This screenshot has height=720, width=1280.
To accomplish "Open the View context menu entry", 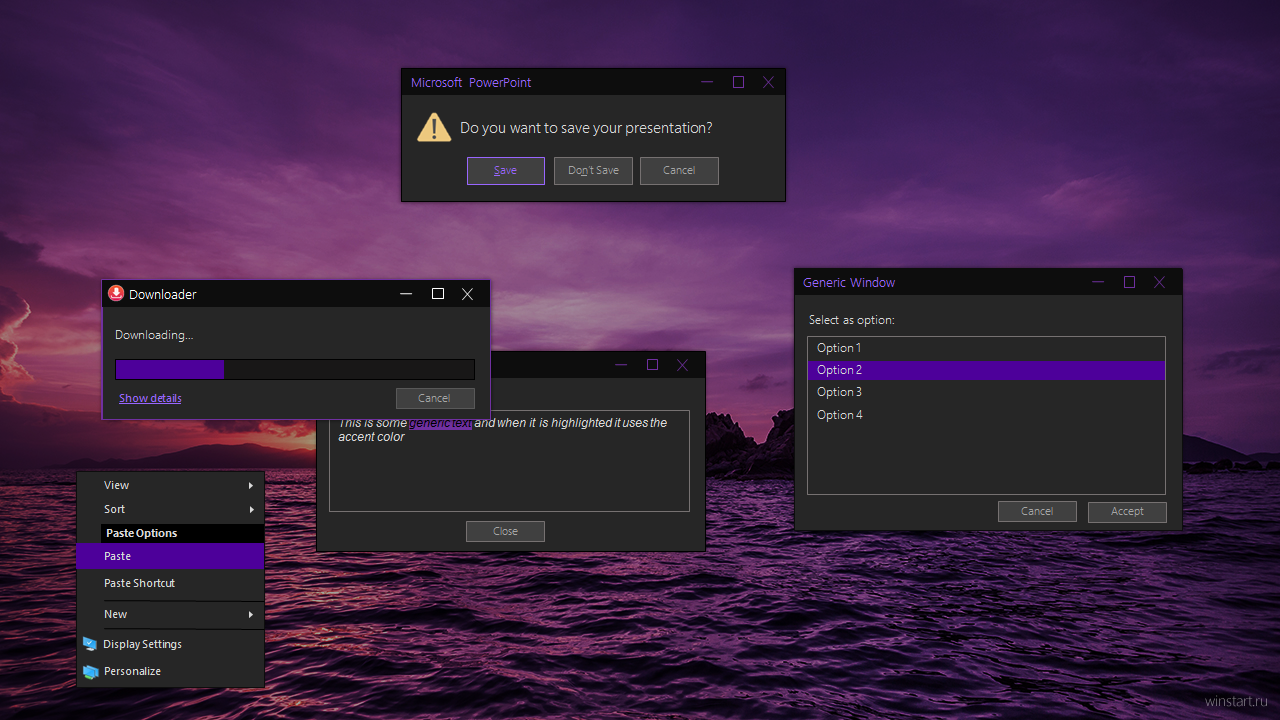I will coord(170,485).
